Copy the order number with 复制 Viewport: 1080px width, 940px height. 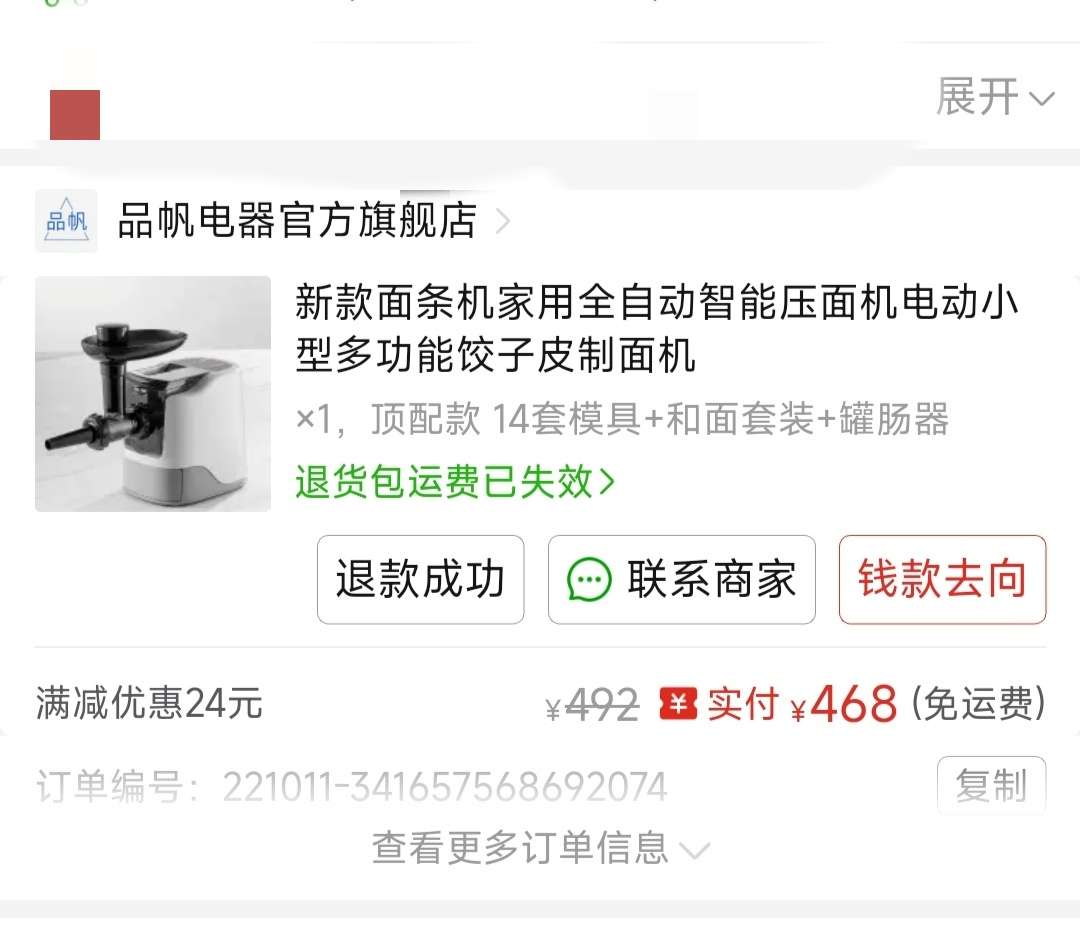991,785
